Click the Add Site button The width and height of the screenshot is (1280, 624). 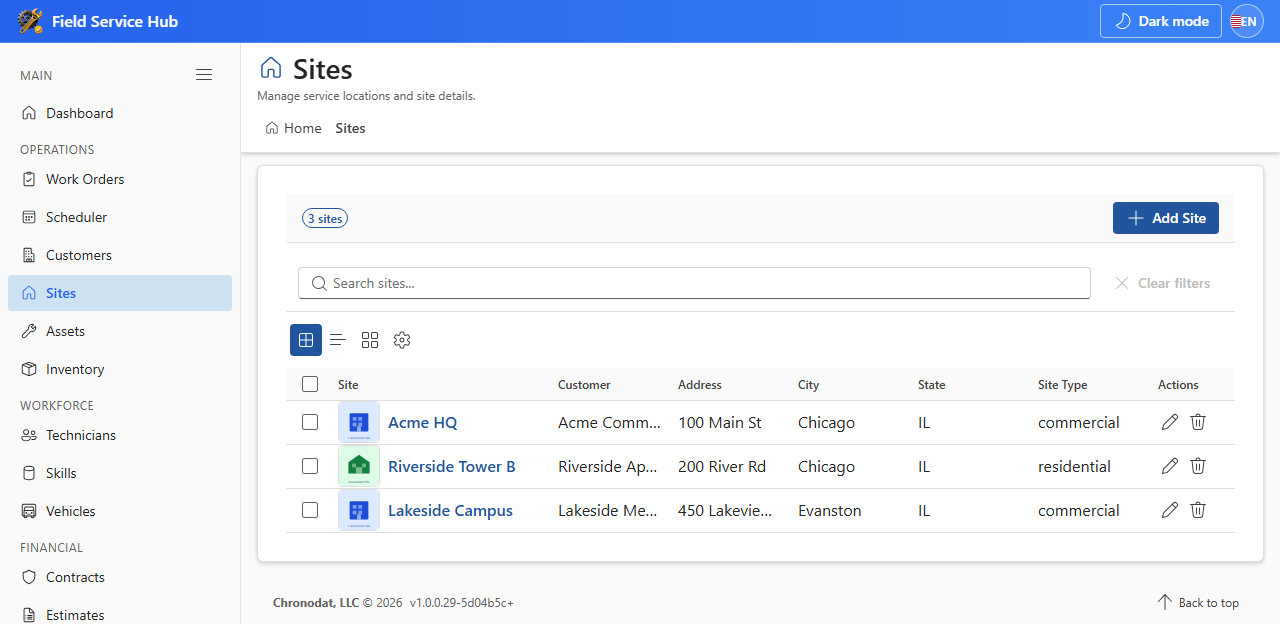point(1166,218)
